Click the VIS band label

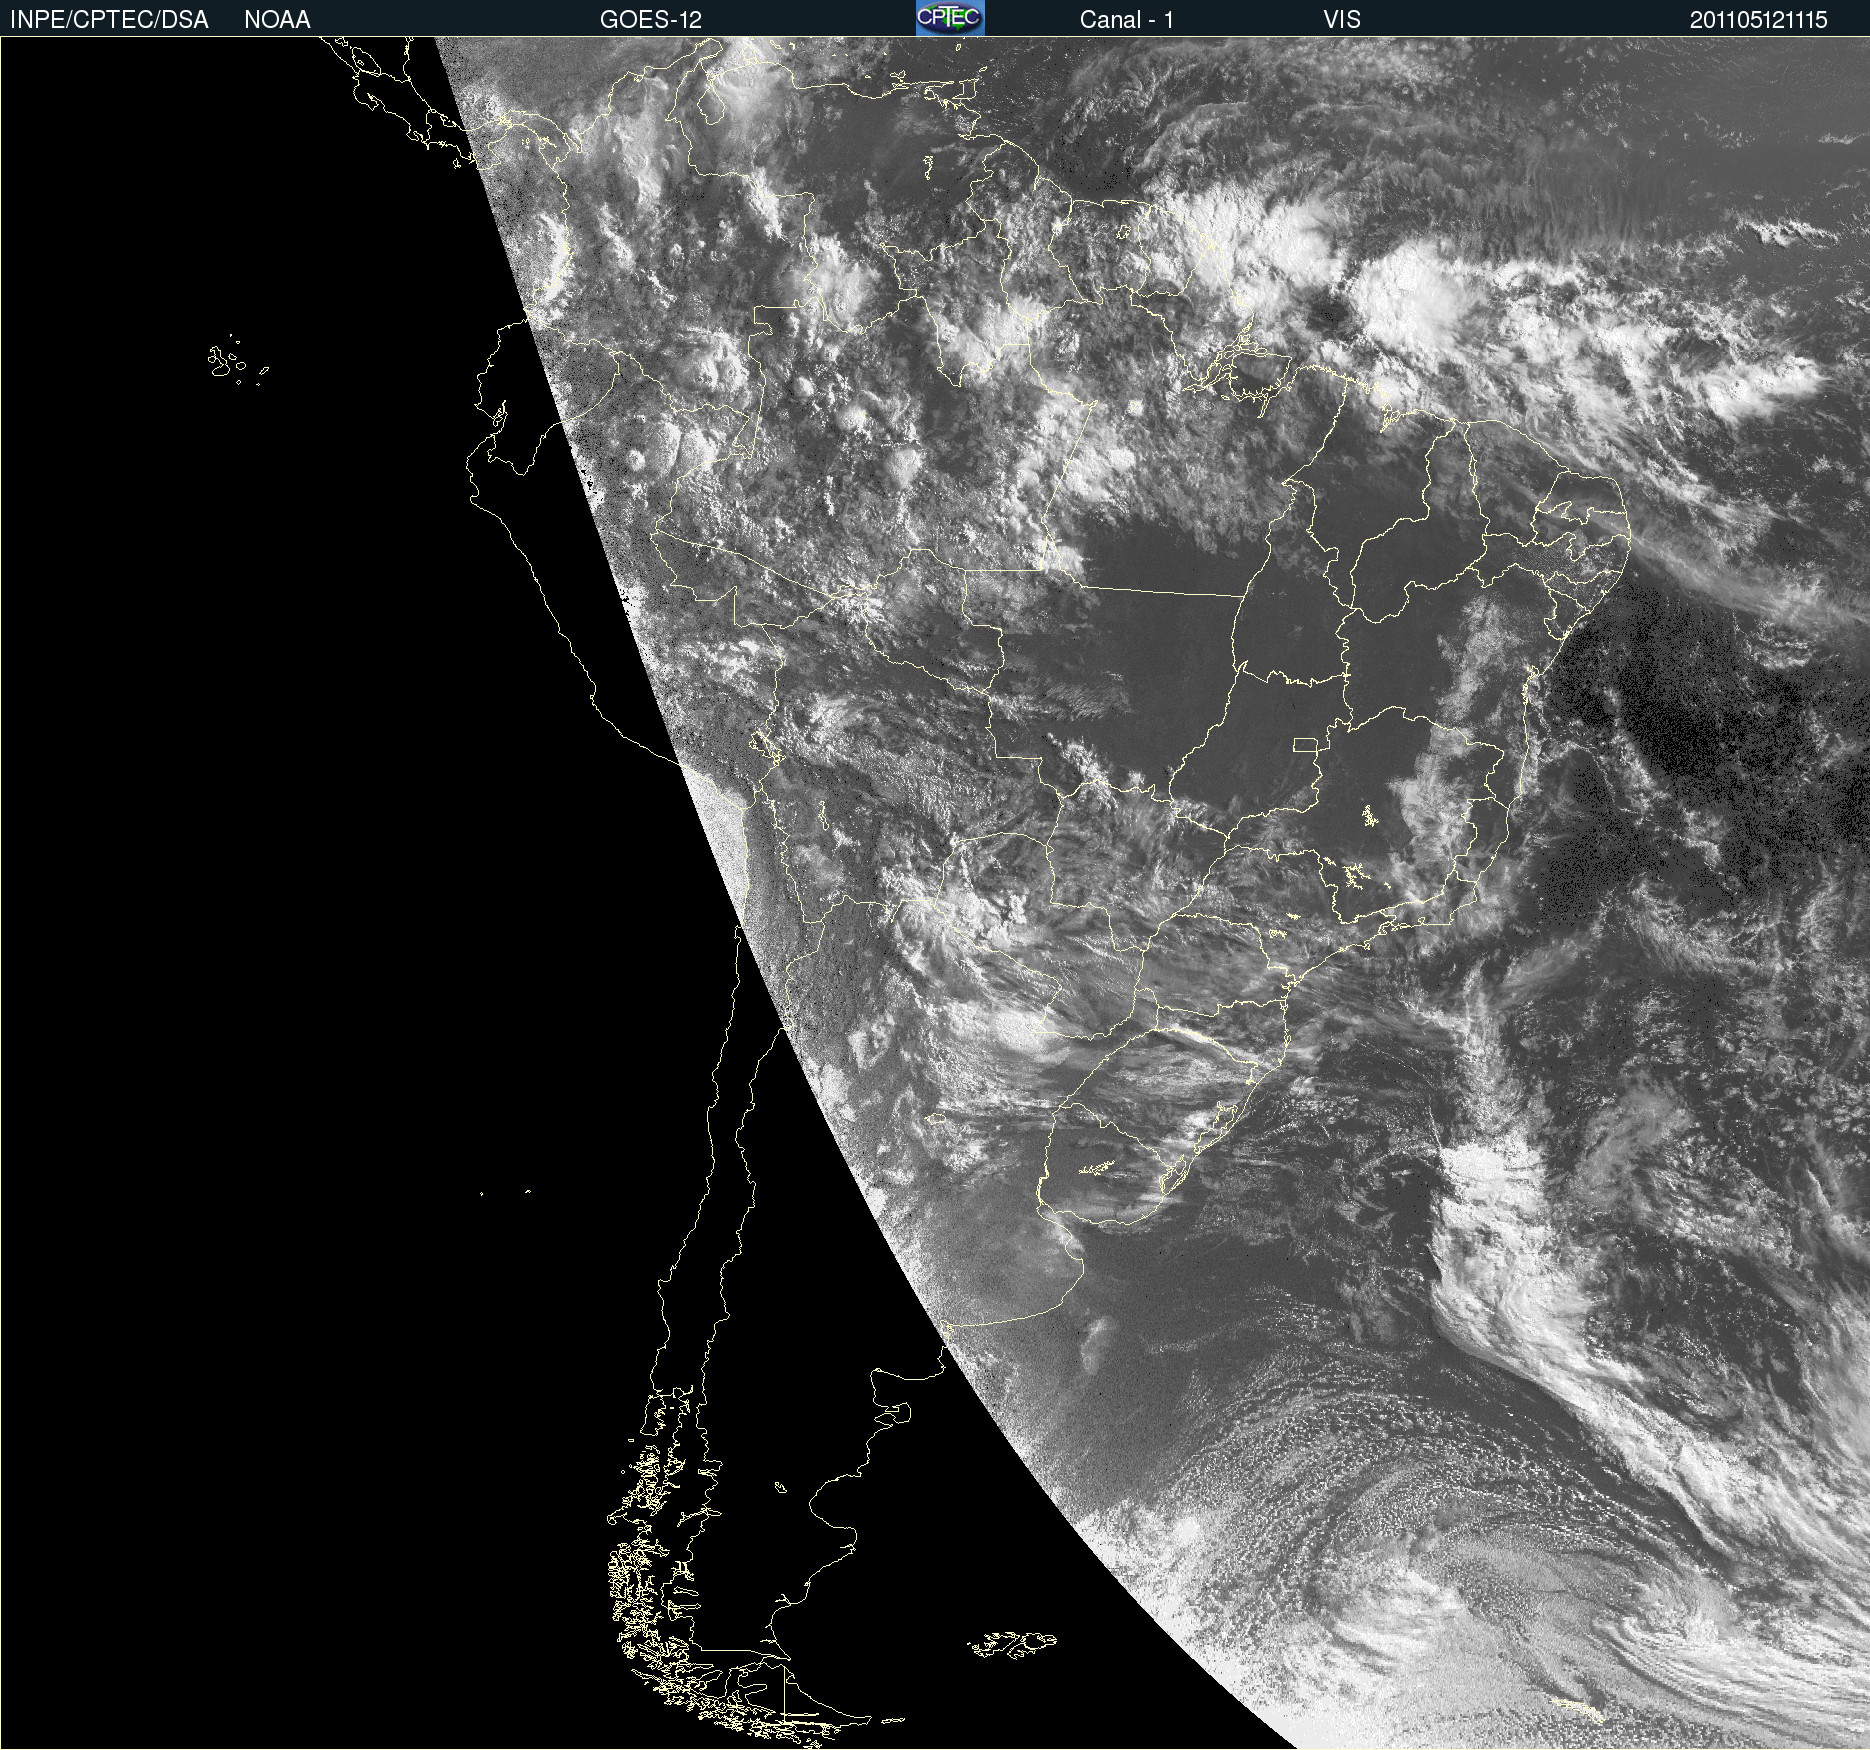(1341, 20)
